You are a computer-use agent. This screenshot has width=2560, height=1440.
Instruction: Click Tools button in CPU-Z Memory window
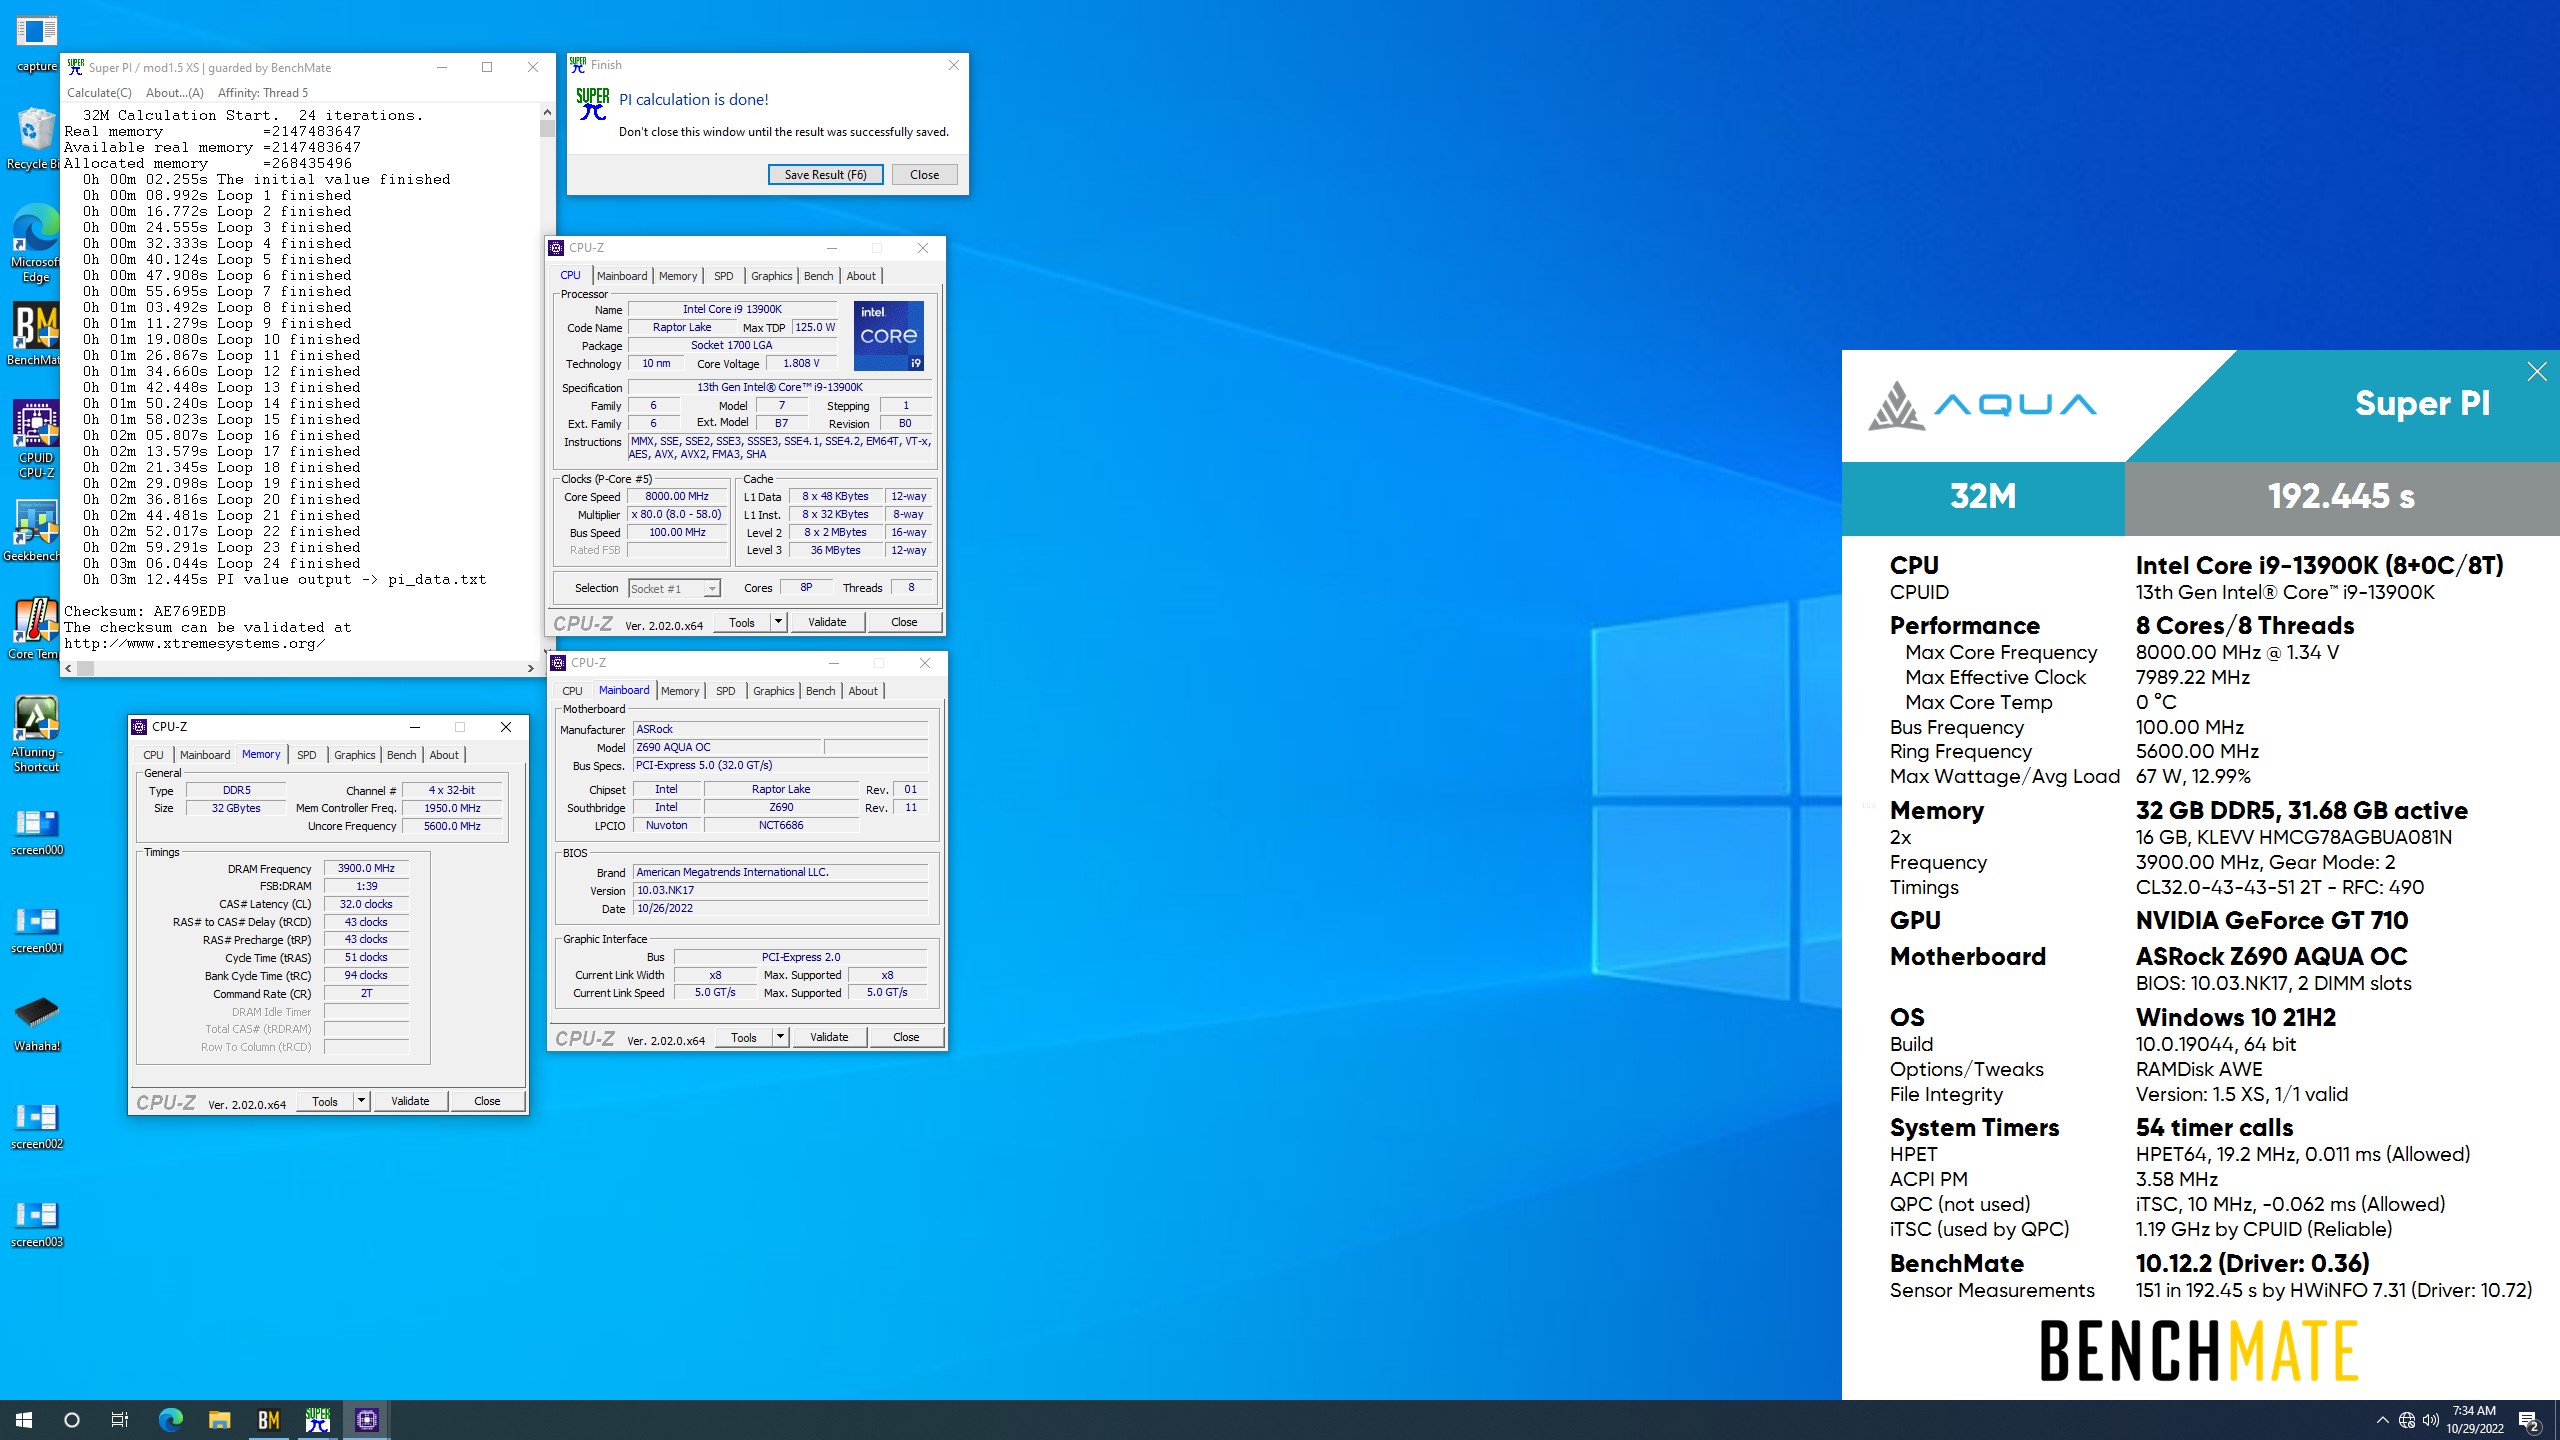pos(325,1101)
